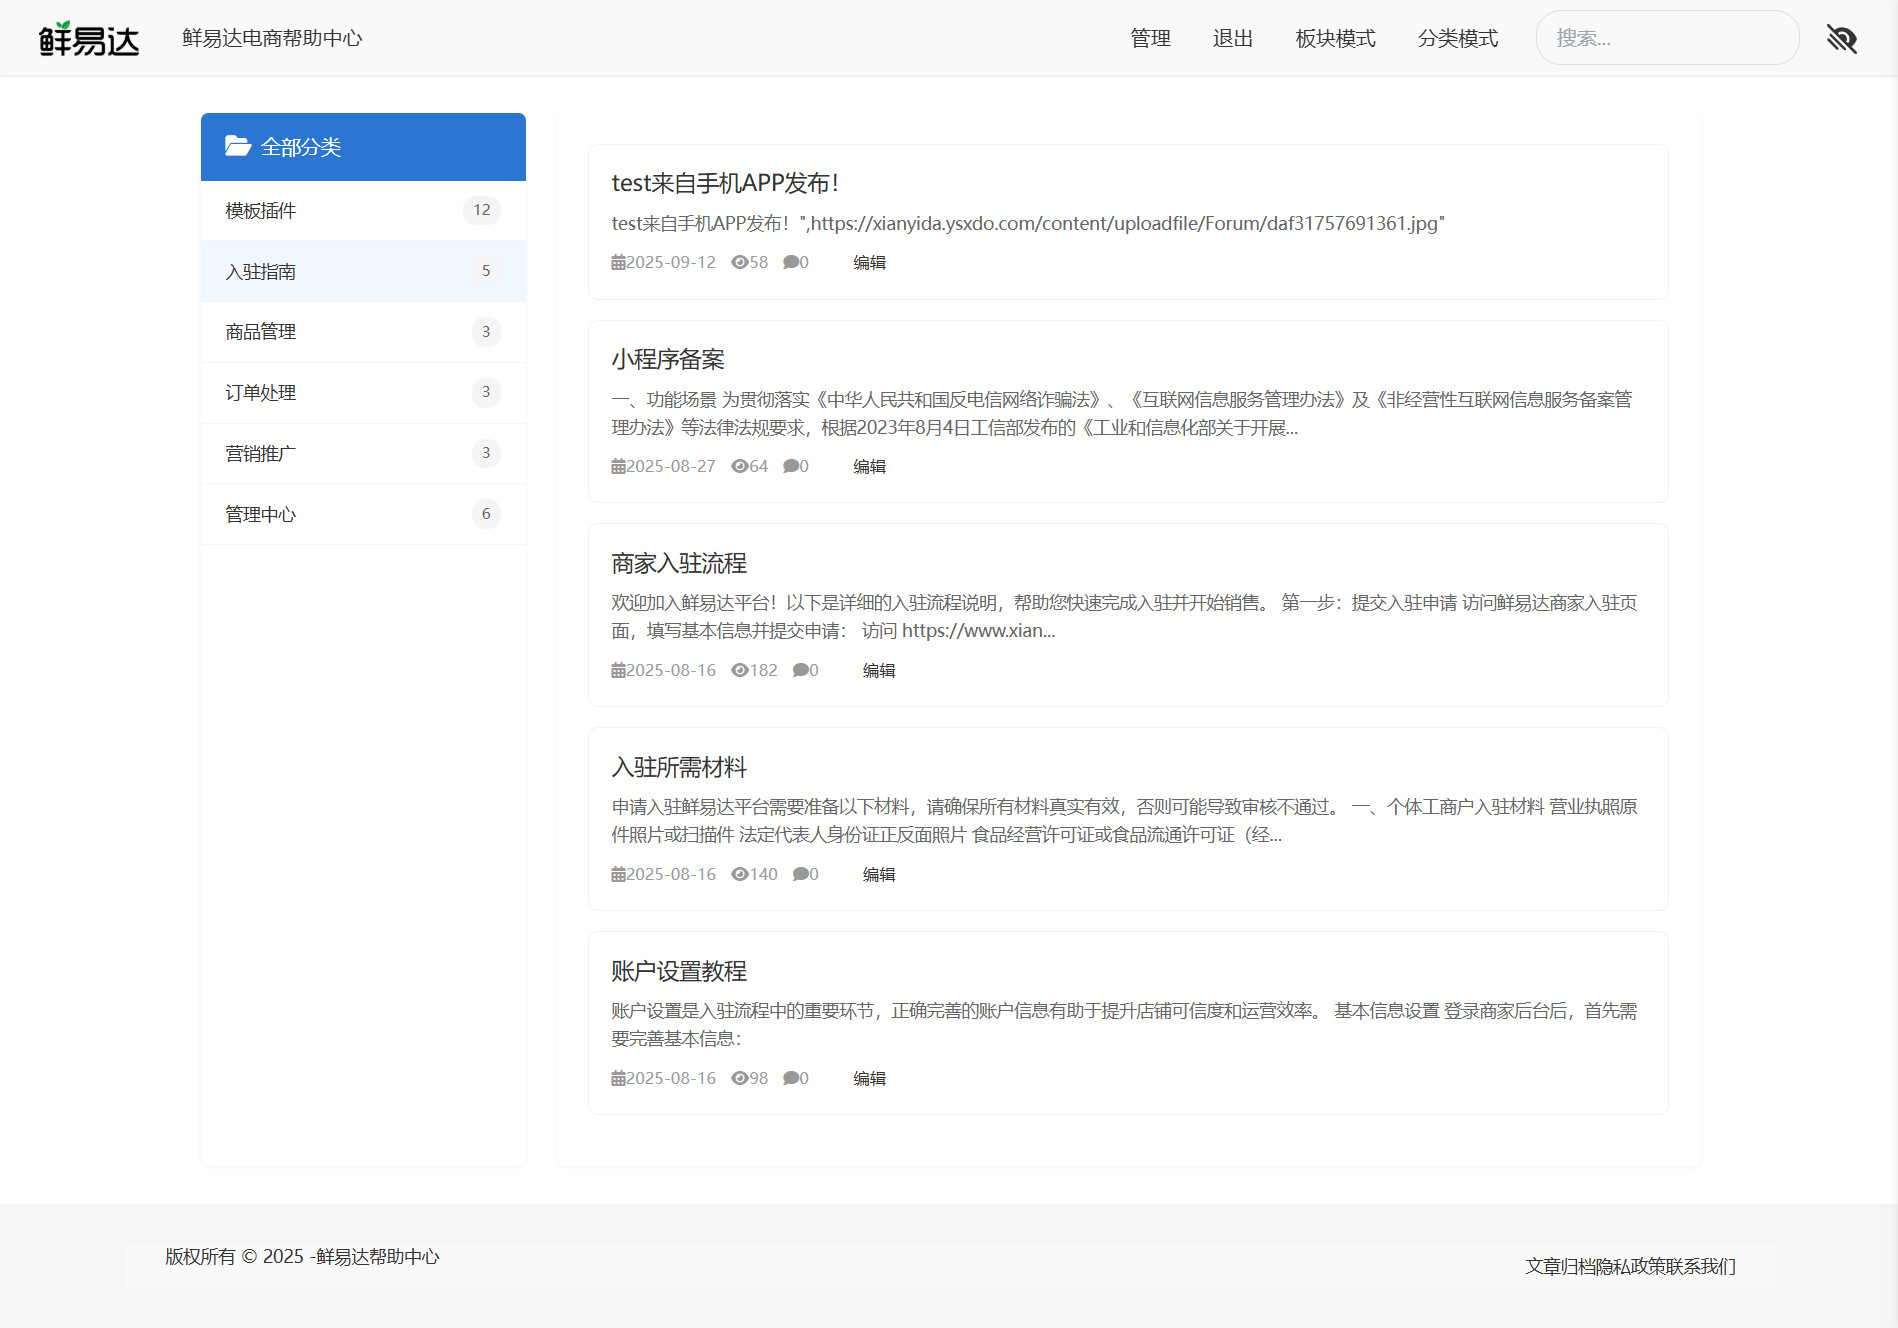Click the comment bubble icon on 商家入驻流程 post

pos(800,671)
